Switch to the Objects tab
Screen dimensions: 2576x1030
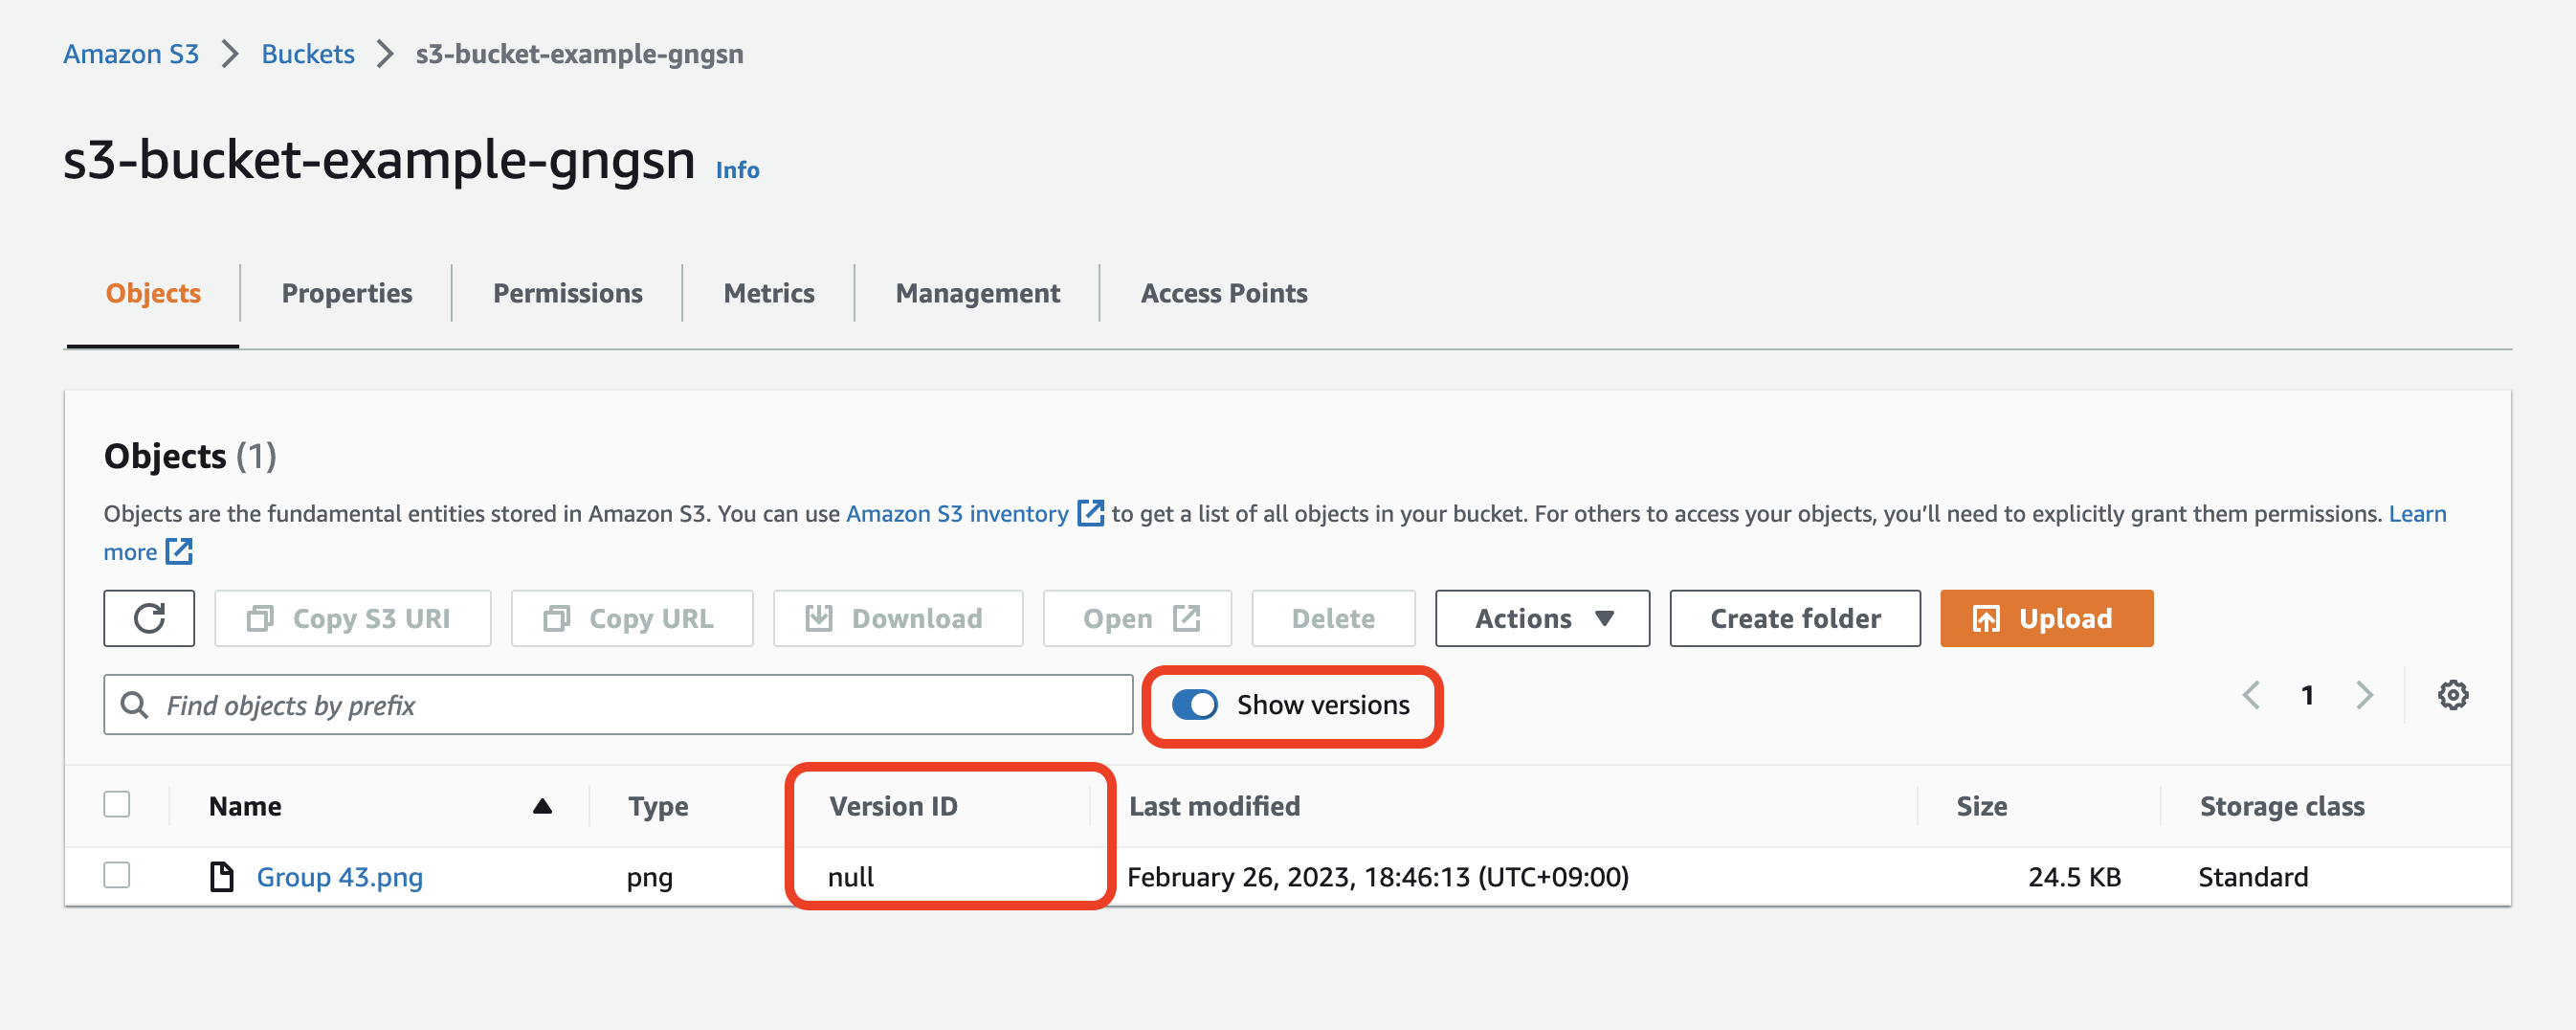(x=153, y=293)
